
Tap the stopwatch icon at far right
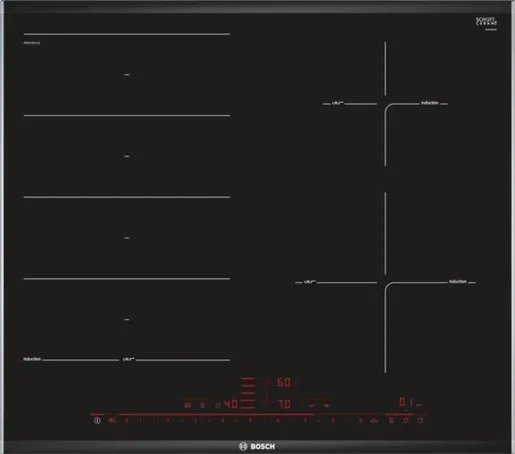(x=420, y=421)
